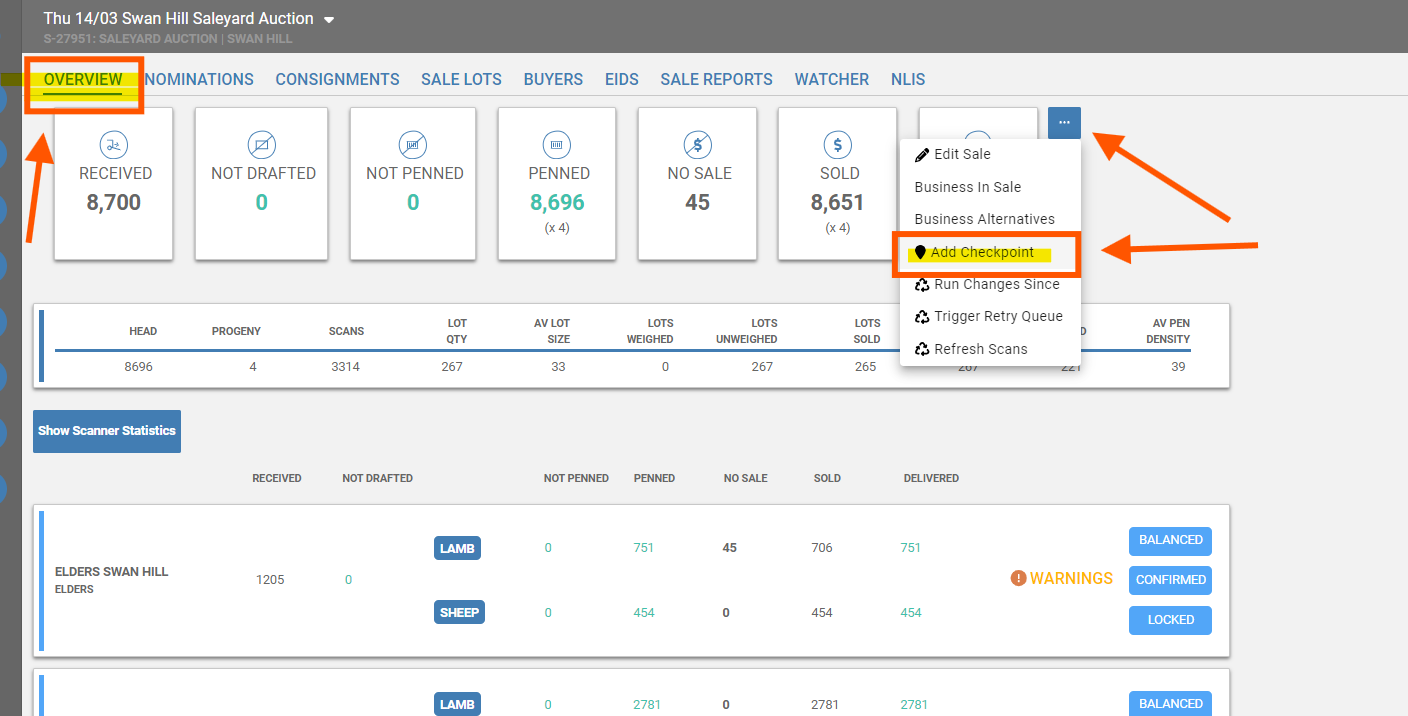Click the three-dot more options button
This screenshot has width=1408, height=716.
tap(1064, 122)
